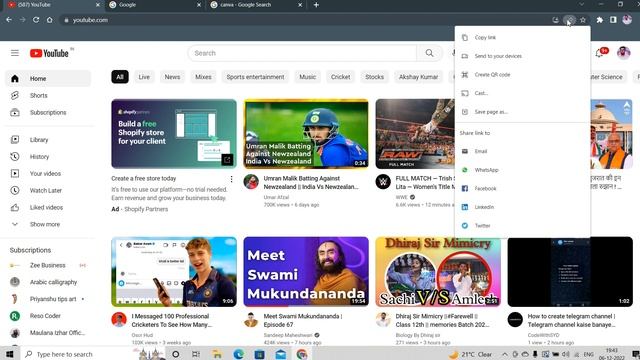The width and height of the screenshot is (640, 360).
Task: Open Watch Later in the sidebar
Action: click(x=48, y=191)
